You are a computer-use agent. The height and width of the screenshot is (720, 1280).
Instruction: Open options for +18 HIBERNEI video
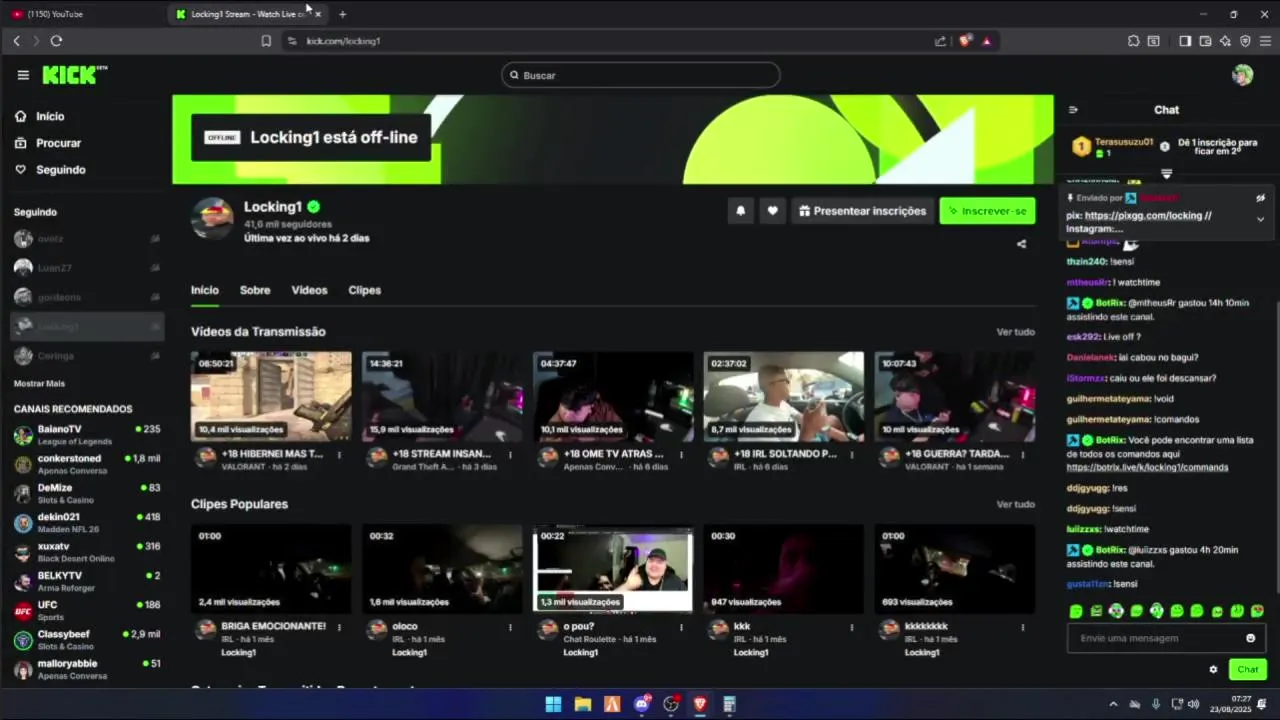(x=339, y=454)
